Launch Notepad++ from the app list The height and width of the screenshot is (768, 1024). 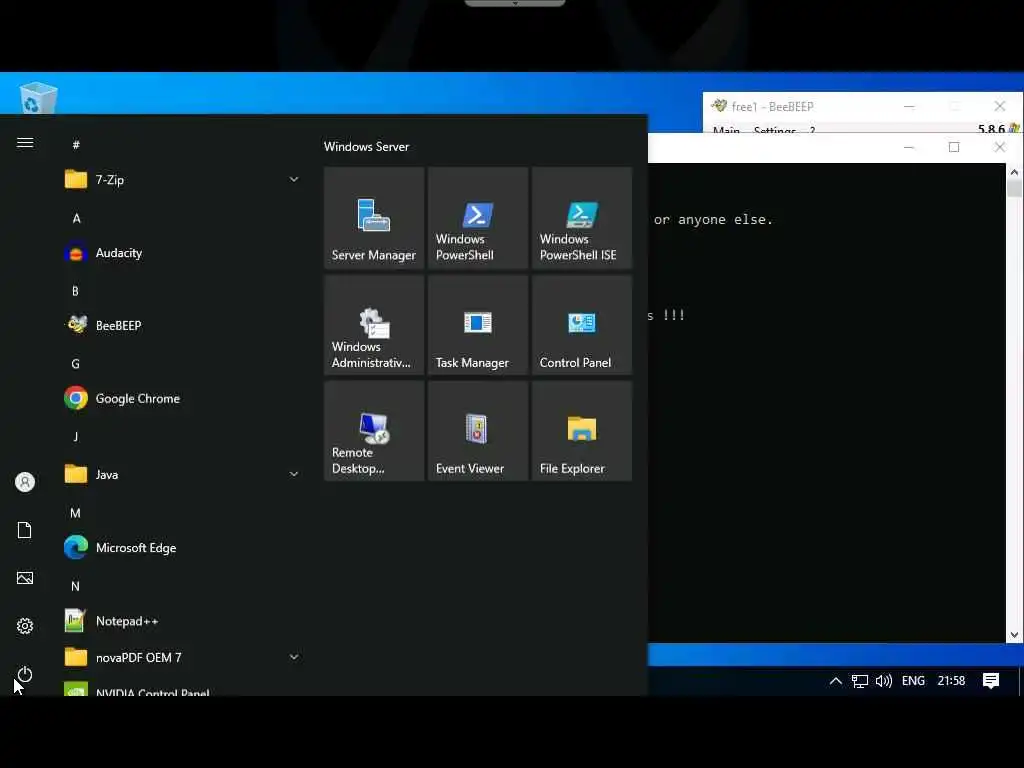(183, 620)
